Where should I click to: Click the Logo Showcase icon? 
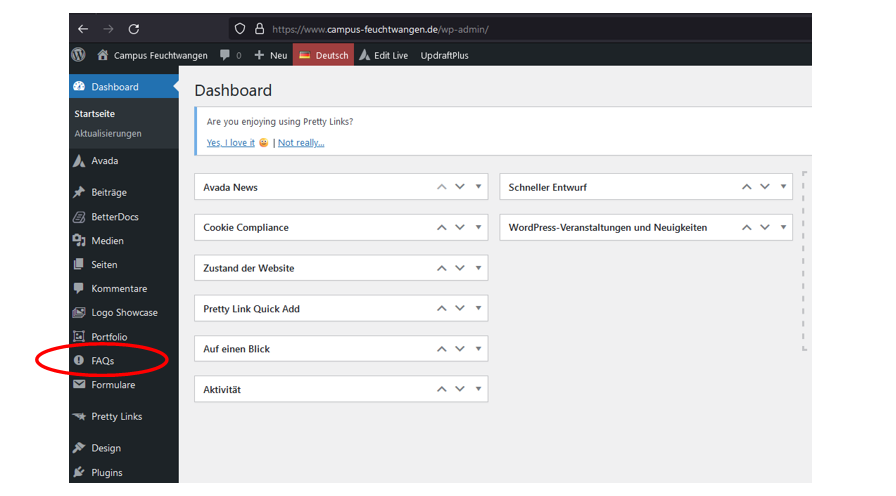point(79,313)
